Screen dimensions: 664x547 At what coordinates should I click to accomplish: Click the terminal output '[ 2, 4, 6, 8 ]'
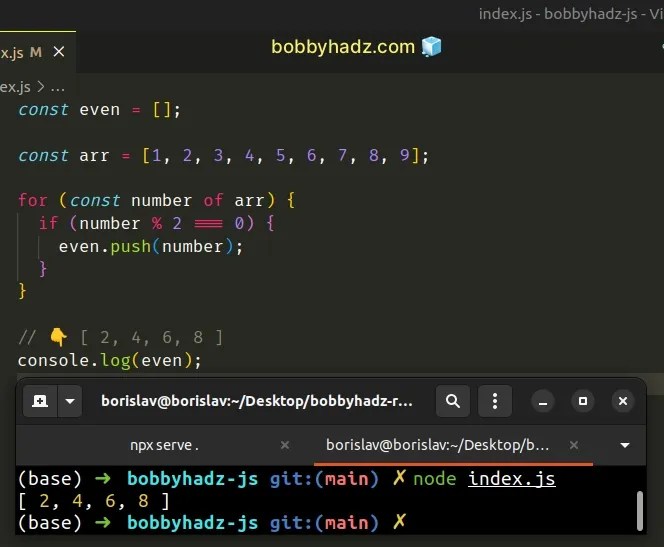pos(94,501)
